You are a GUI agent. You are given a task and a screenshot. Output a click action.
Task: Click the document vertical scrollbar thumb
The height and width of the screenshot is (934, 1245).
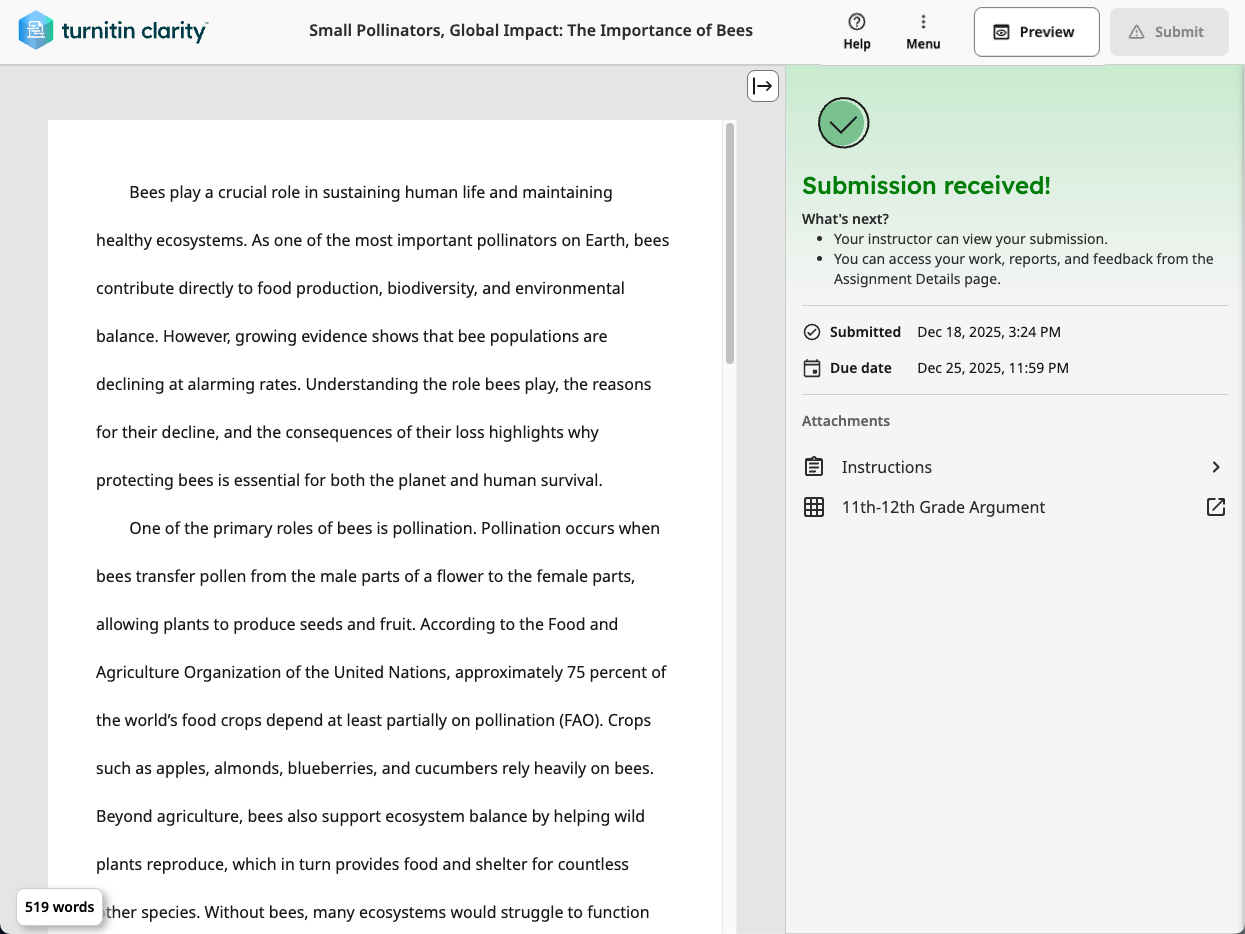(730, 243)
